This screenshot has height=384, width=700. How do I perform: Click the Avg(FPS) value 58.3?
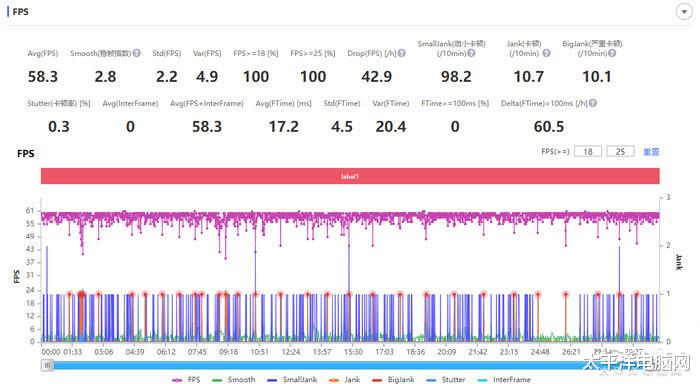pos(43,77)
